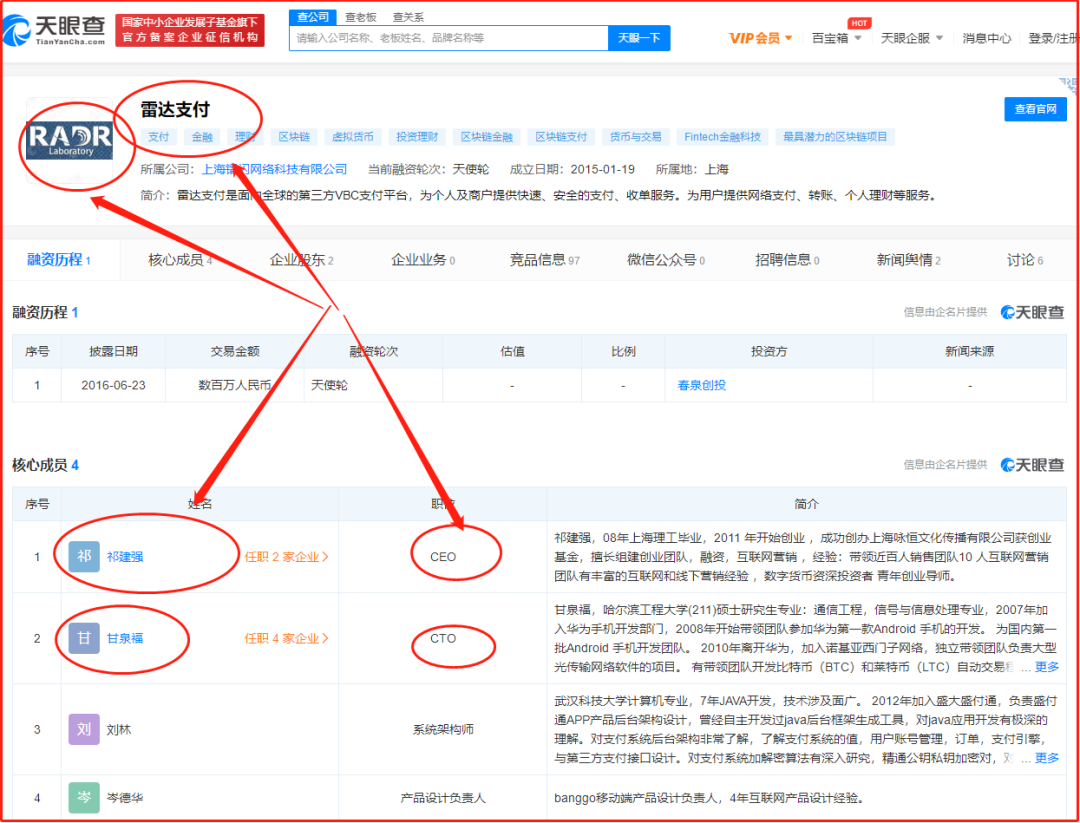
Task: Switch to the 竞品信息 tab
Action: click(x=544, y=260)
